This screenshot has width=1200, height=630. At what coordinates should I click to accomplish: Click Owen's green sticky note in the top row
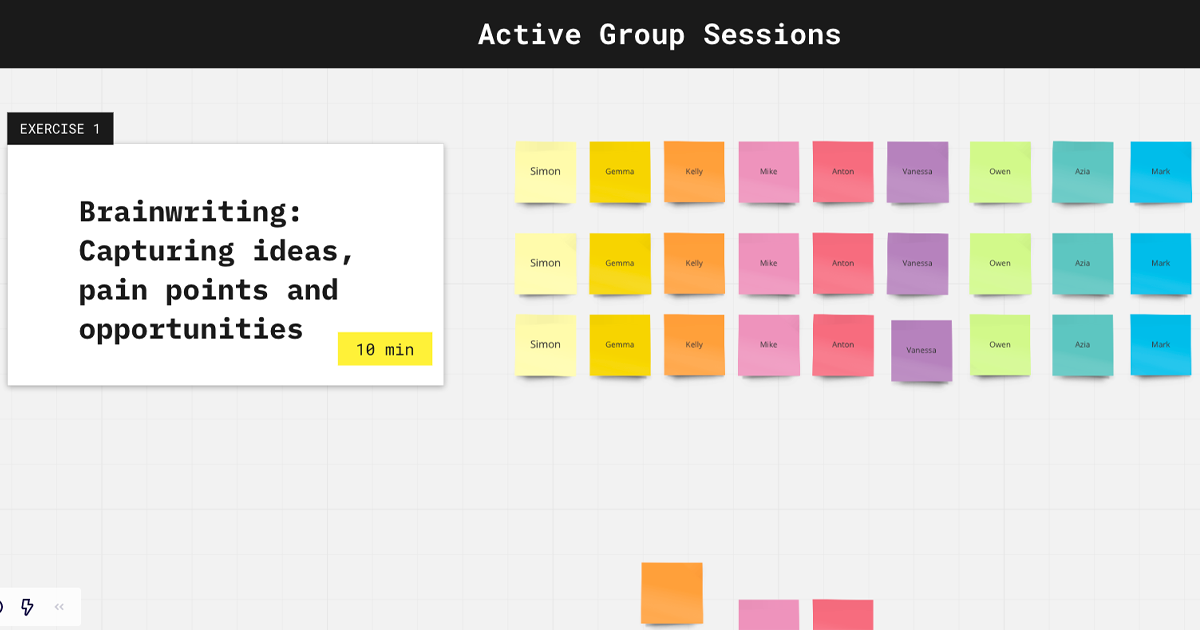click(1000, 172)
